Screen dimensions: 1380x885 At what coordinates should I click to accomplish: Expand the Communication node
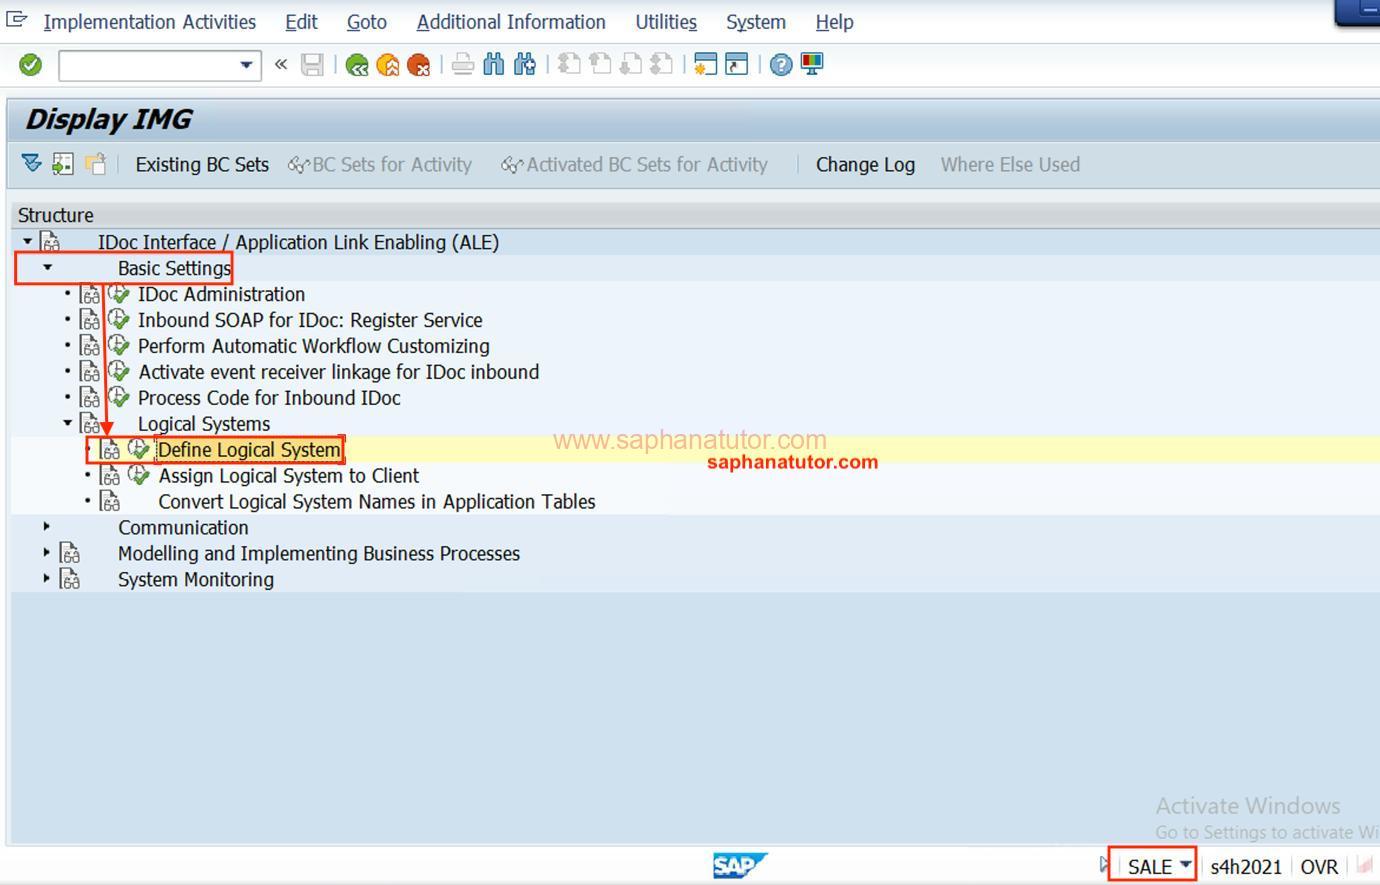click(x=47, y=526)
